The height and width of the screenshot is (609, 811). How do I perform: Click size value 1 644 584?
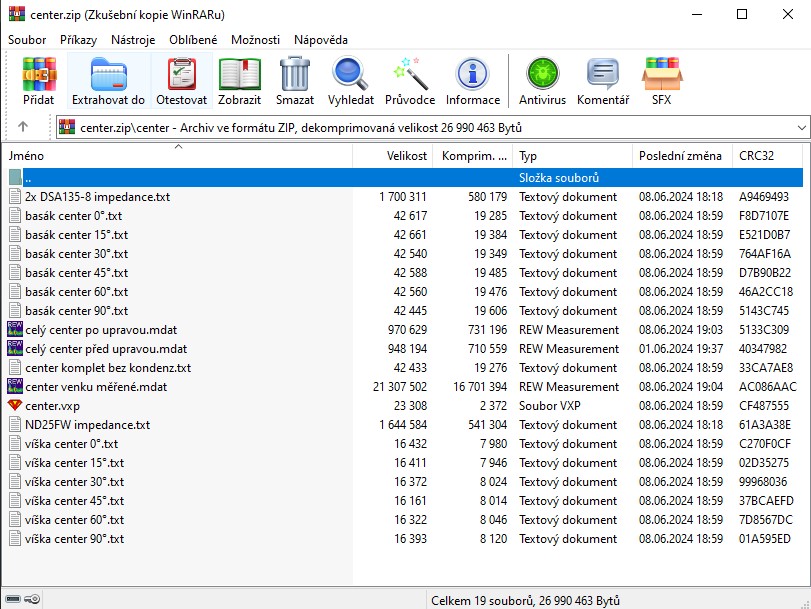pyautogui.click(x=403, y=425)
